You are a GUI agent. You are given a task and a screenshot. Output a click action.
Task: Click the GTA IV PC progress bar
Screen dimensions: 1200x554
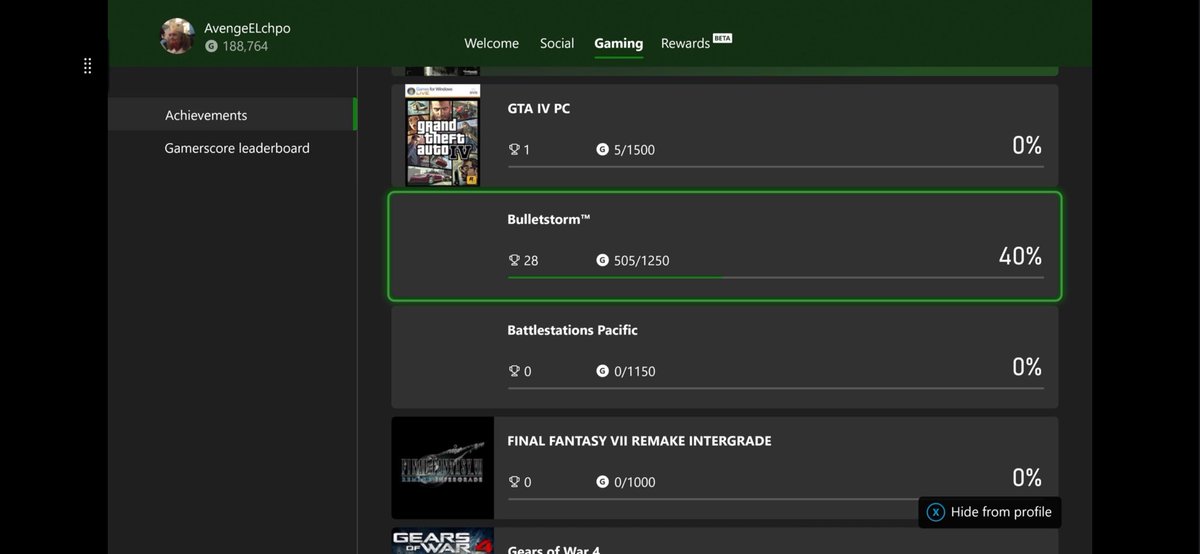pyautogui.click(x=775, y=166)
